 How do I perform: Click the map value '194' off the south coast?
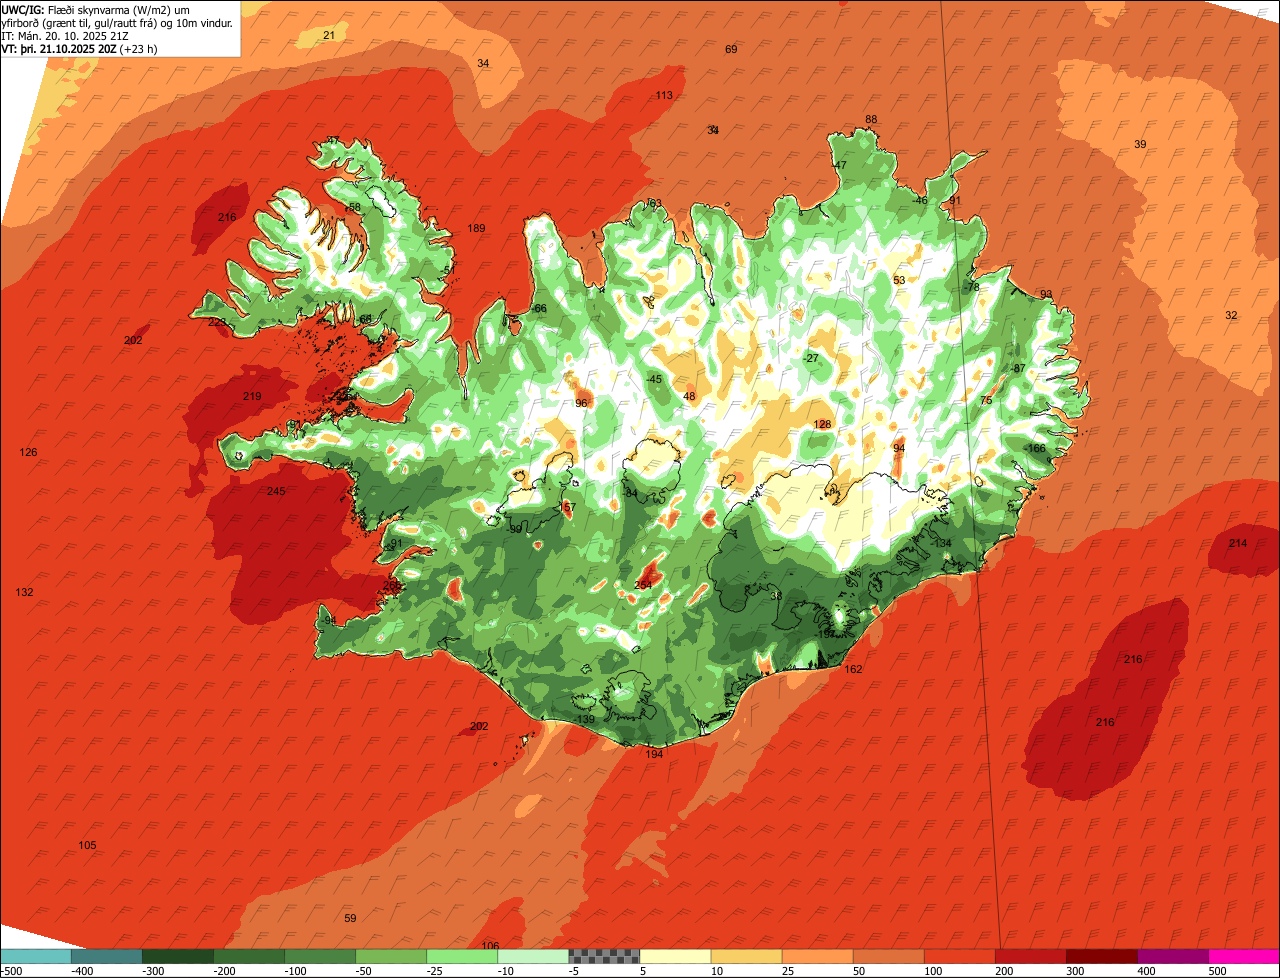[654, 755]
